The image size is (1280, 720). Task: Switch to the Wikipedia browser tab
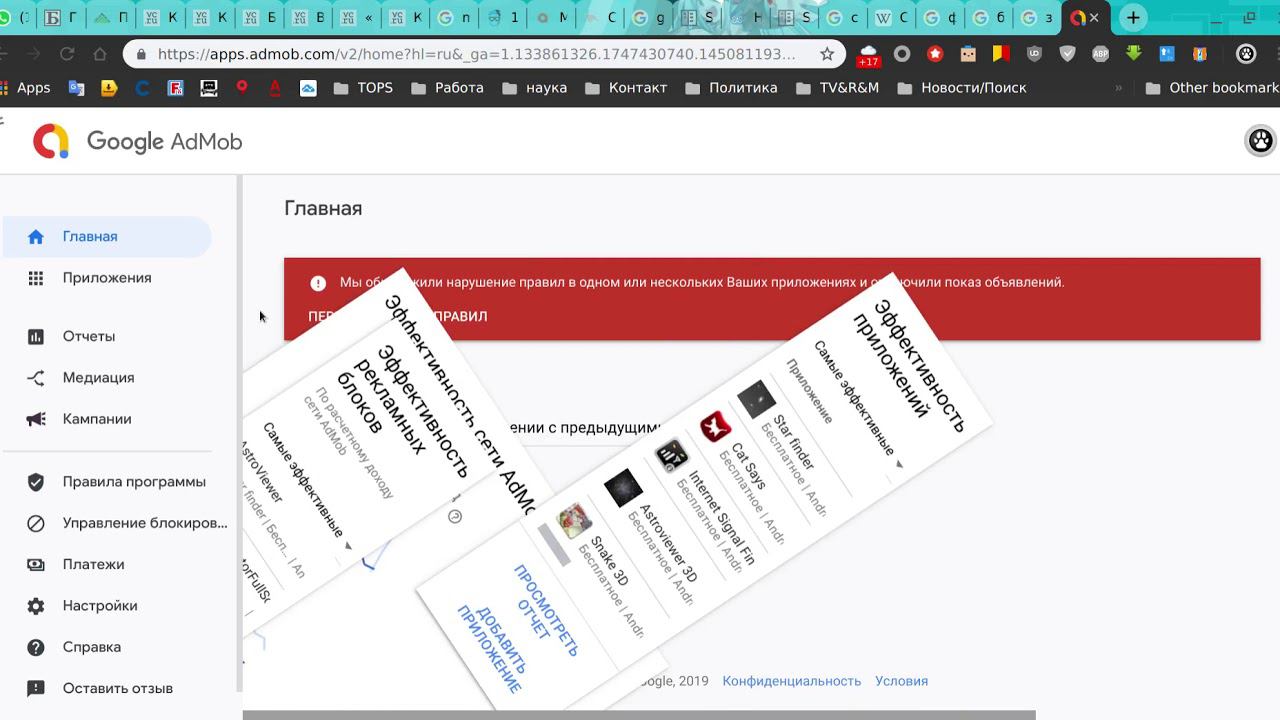click(893, 18)
